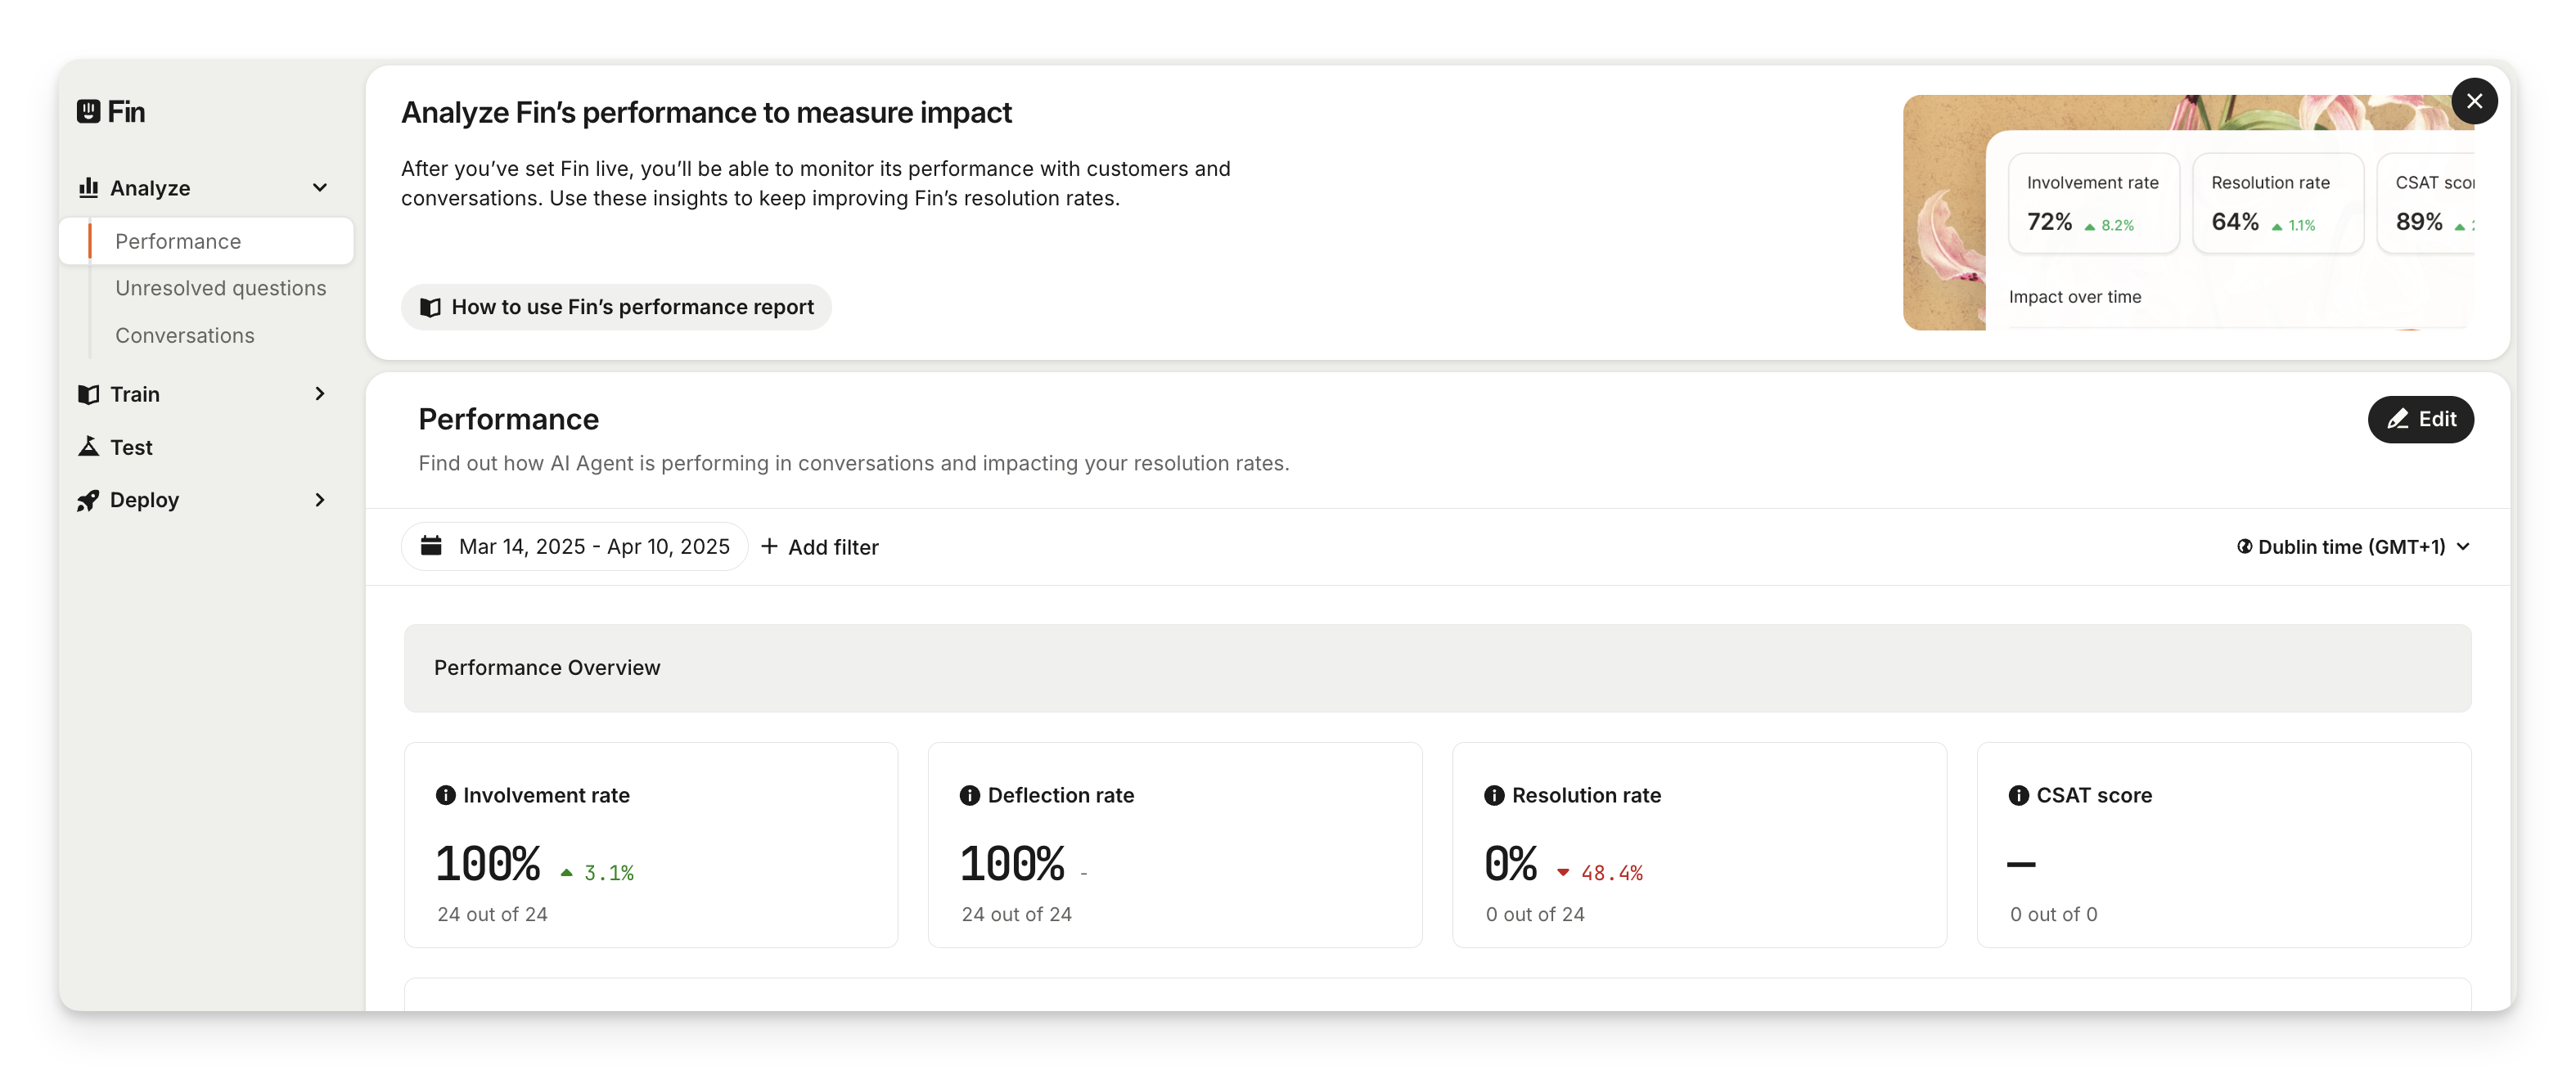The width and height of the screenshot is (2576, 1070).
Task: Go to Conversations in sidebar
Action: click(185, 336)
